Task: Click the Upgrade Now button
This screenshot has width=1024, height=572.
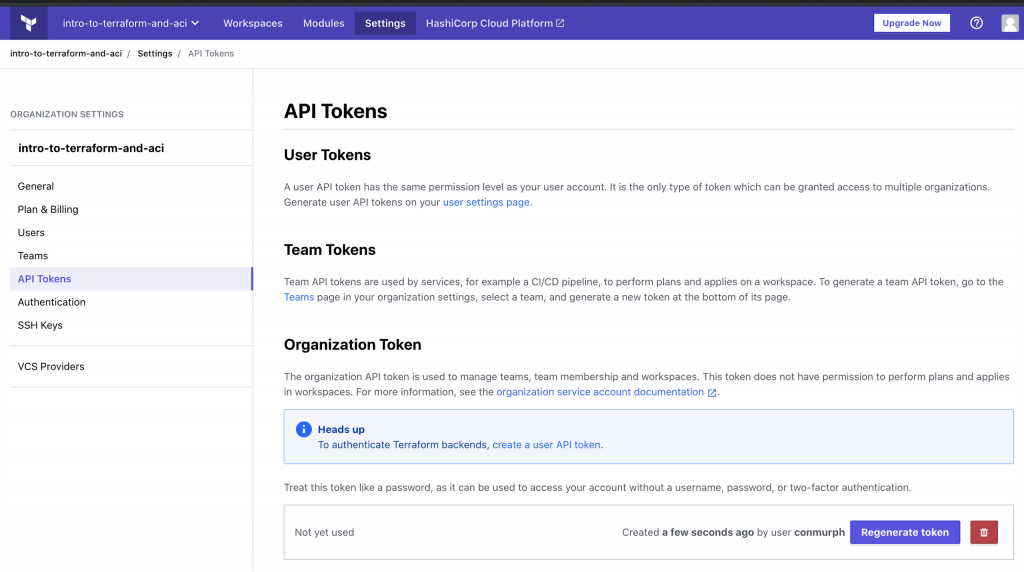Action: [x=911, y=23]
